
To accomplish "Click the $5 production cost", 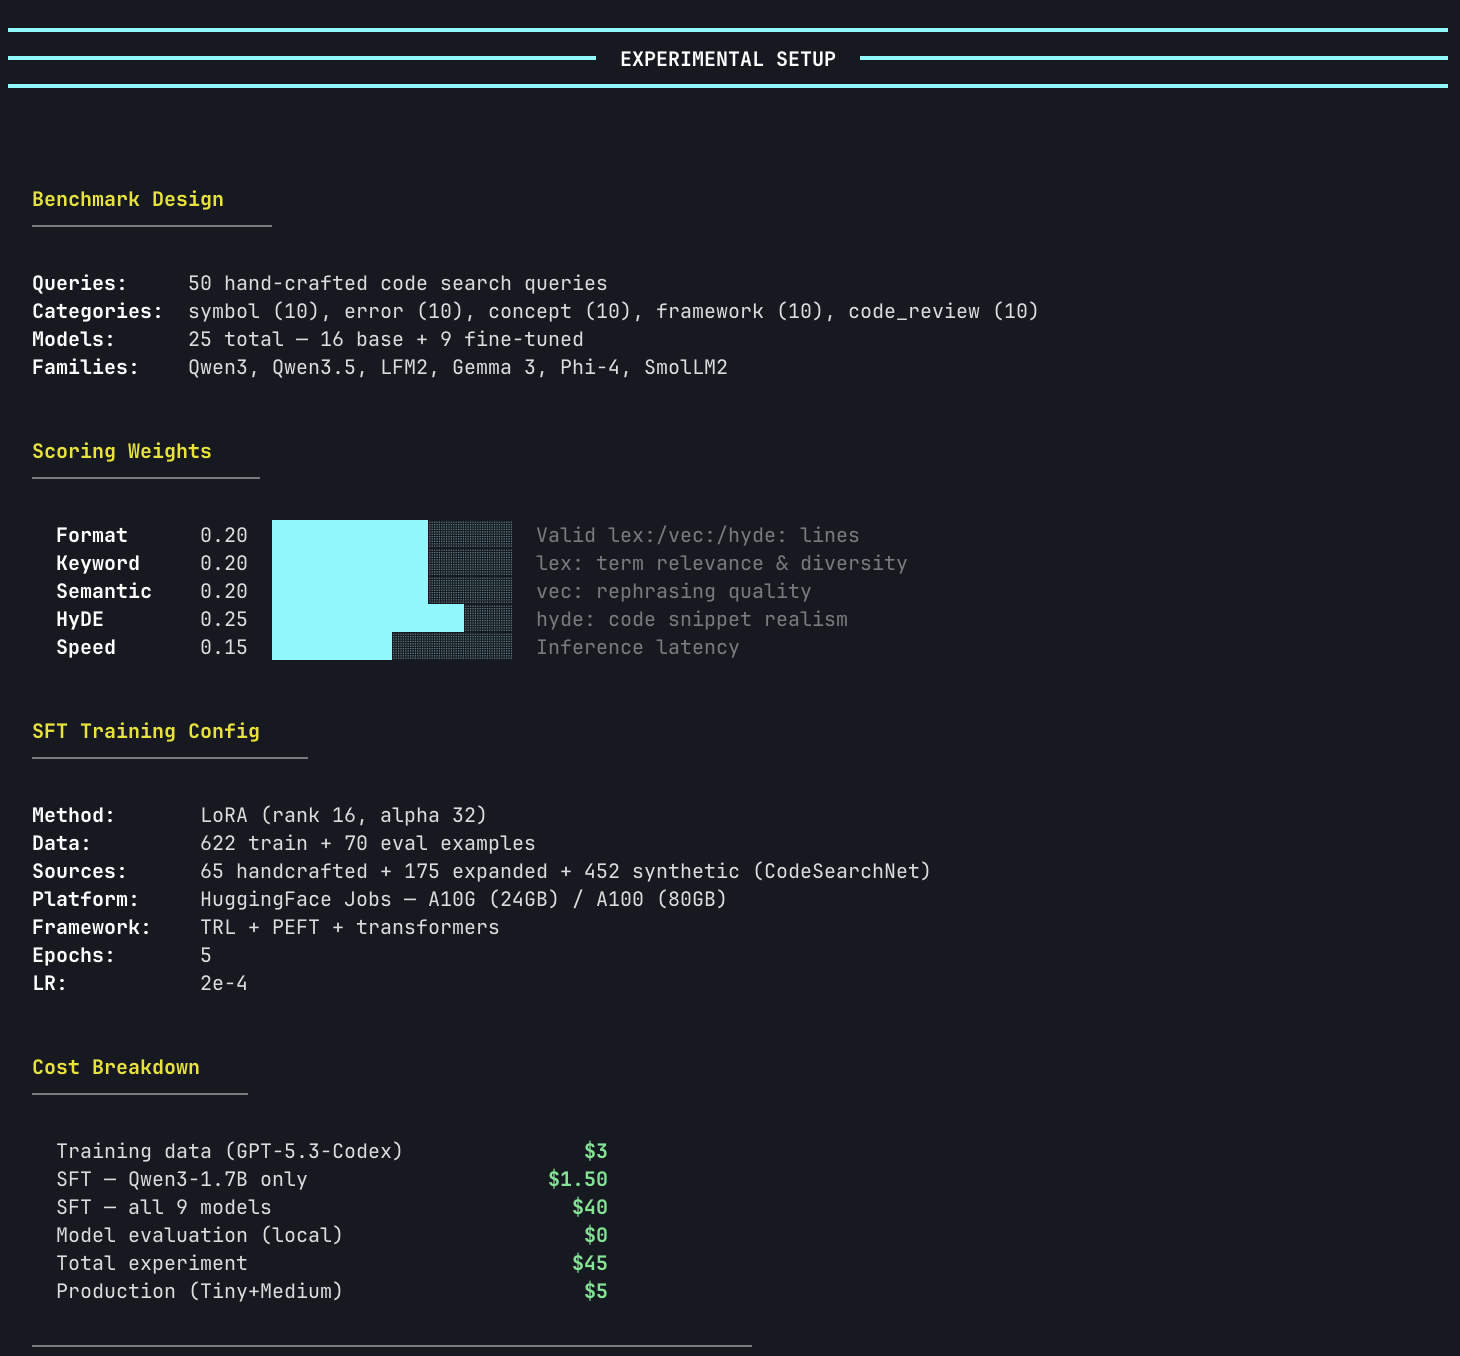I will [596, 1291].
